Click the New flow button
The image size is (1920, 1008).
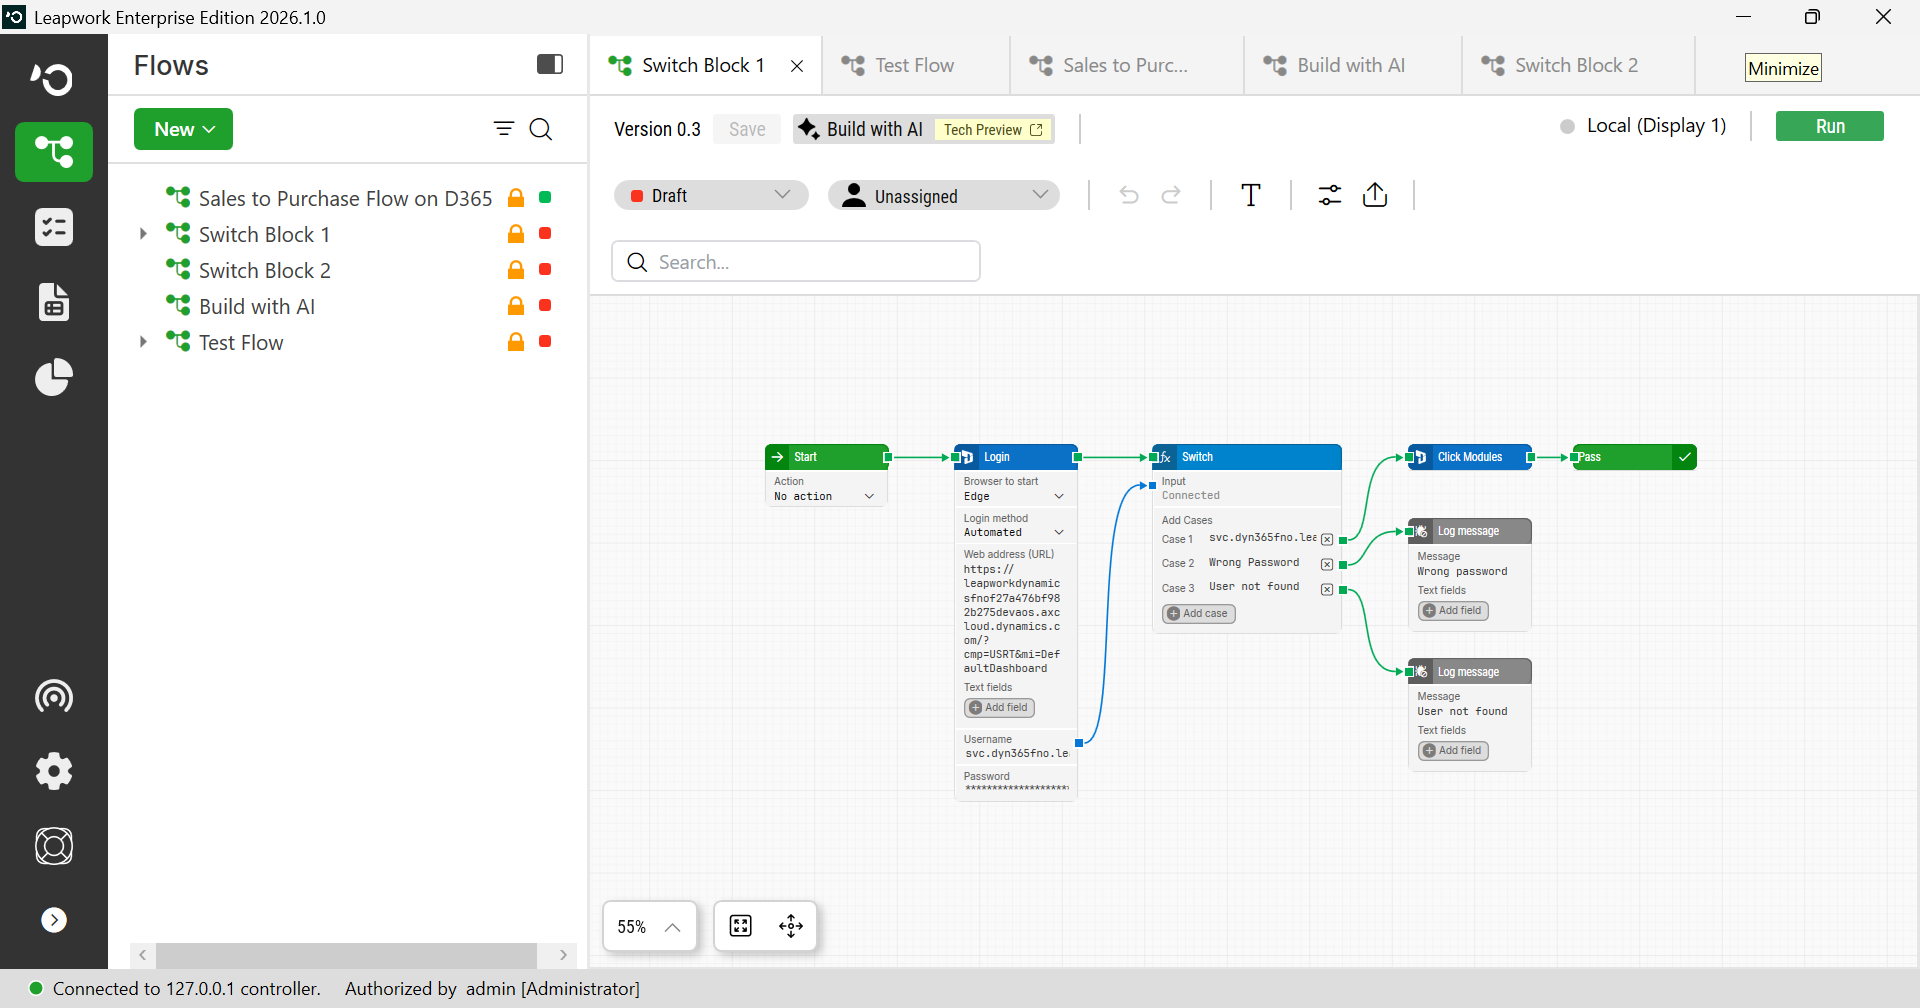184,129
